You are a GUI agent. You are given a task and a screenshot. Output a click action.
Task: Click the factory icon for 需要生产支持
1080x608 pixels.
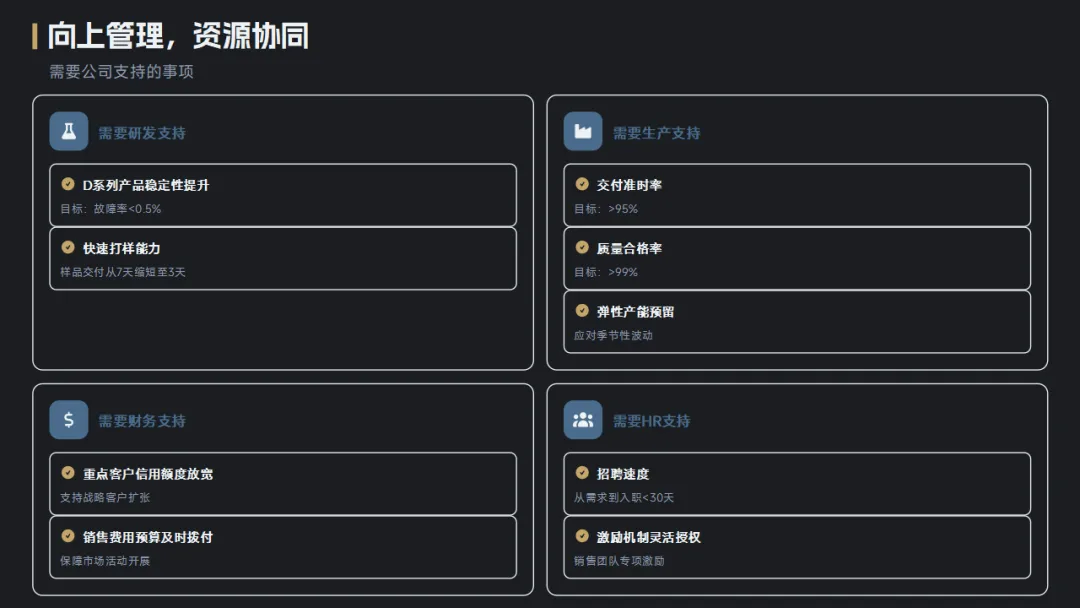coord(583,132)
